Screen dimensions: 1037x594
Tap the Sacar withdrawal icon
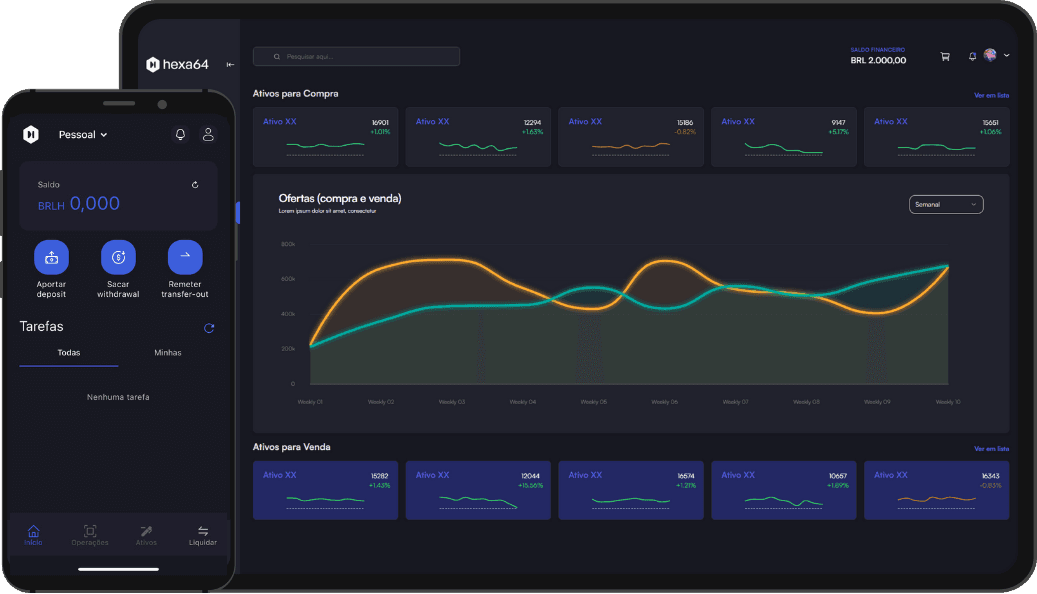tap(118, 258)
